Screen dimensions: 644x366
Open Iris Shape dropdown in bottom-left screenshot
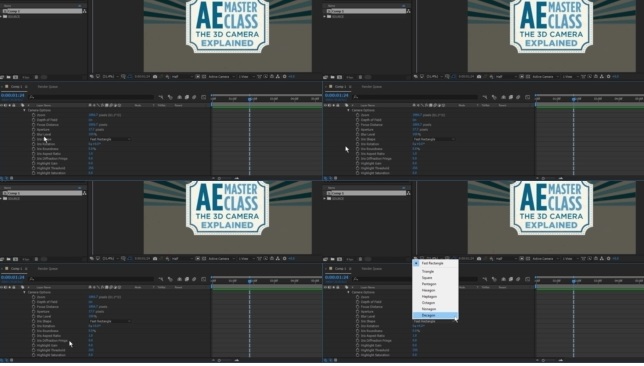click(110, 321)
